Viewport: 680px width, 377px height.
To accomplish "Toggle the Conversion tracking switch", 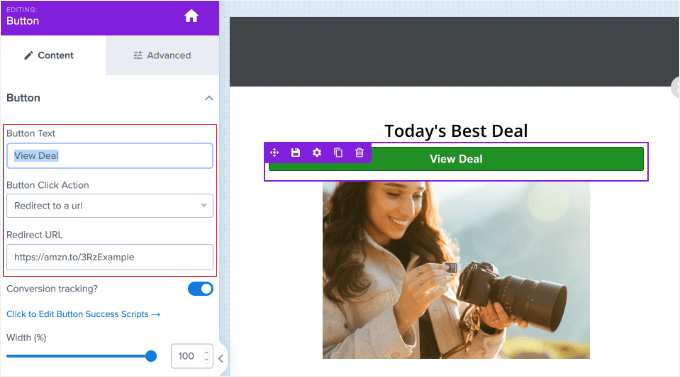I will tap(200, 289).
